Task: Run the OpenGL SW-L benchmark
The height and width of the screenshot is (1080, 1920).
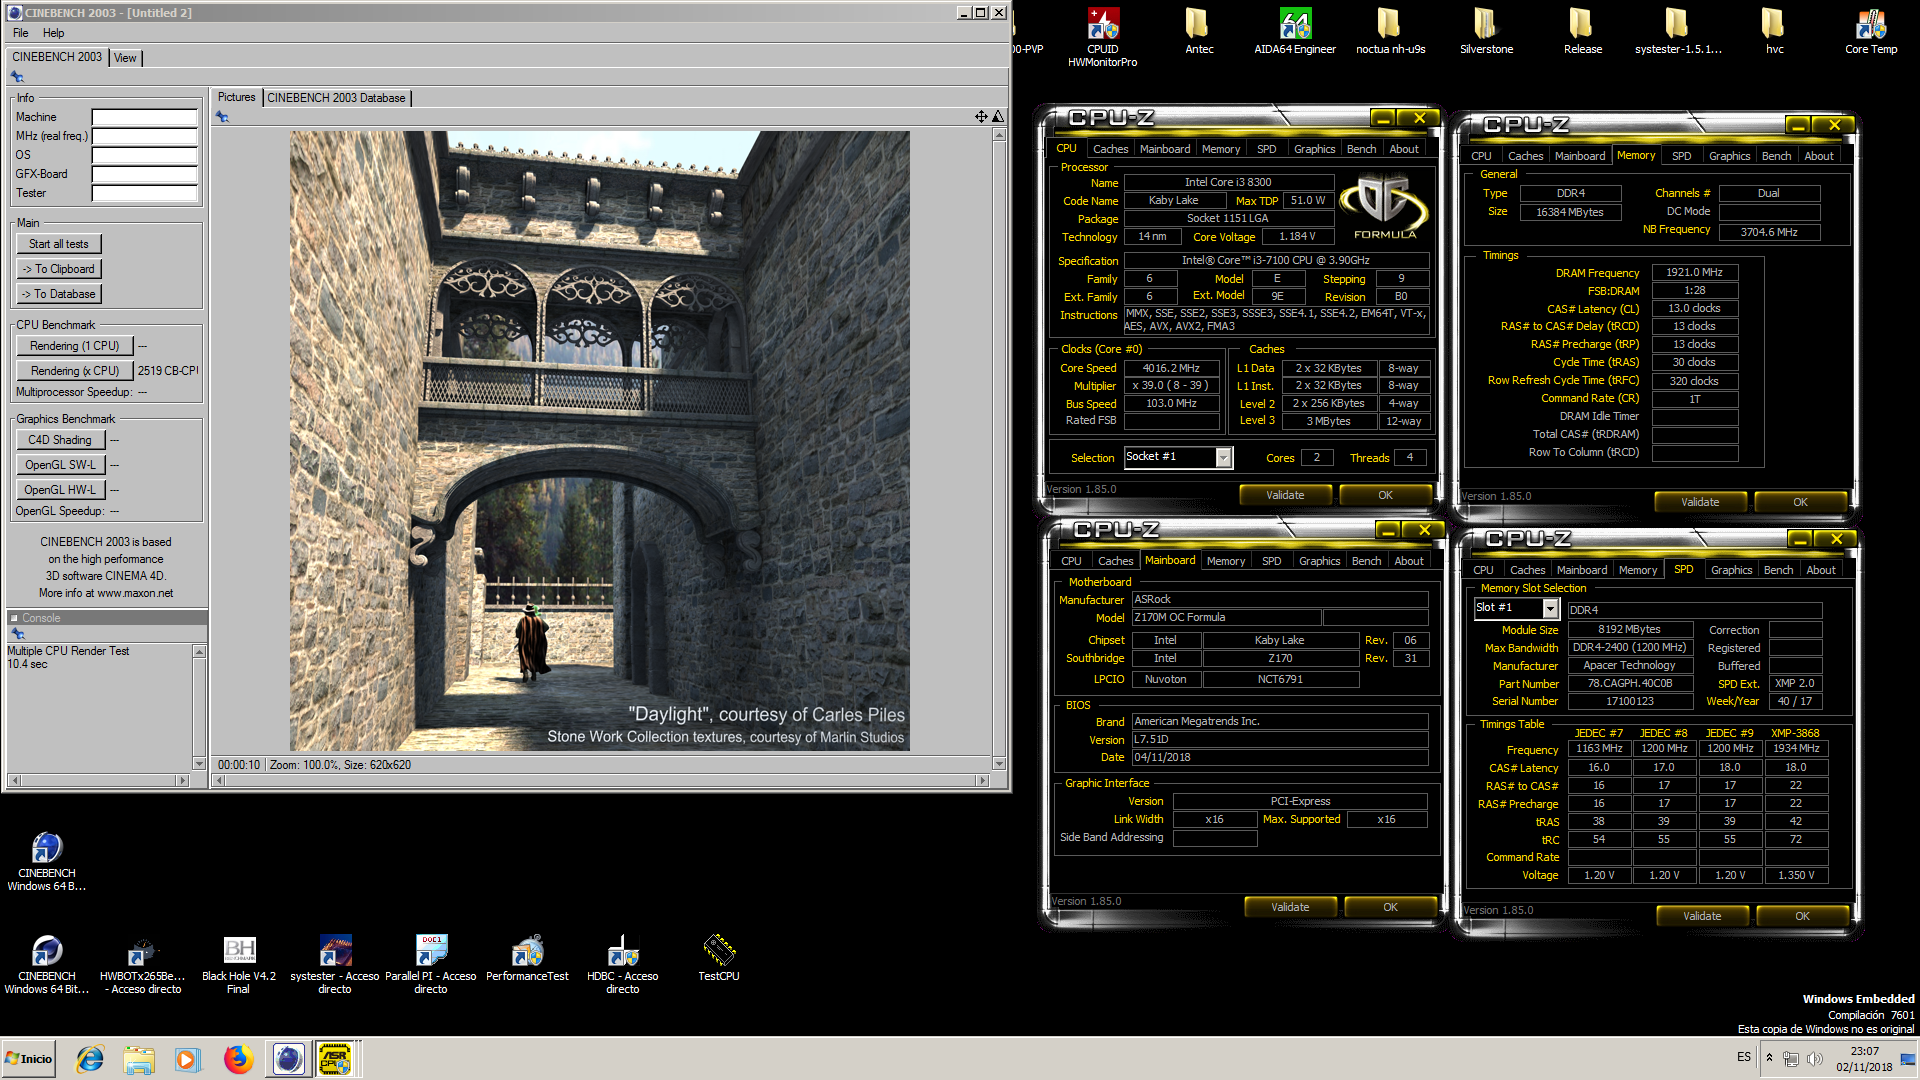Action: tap(60, 465)
